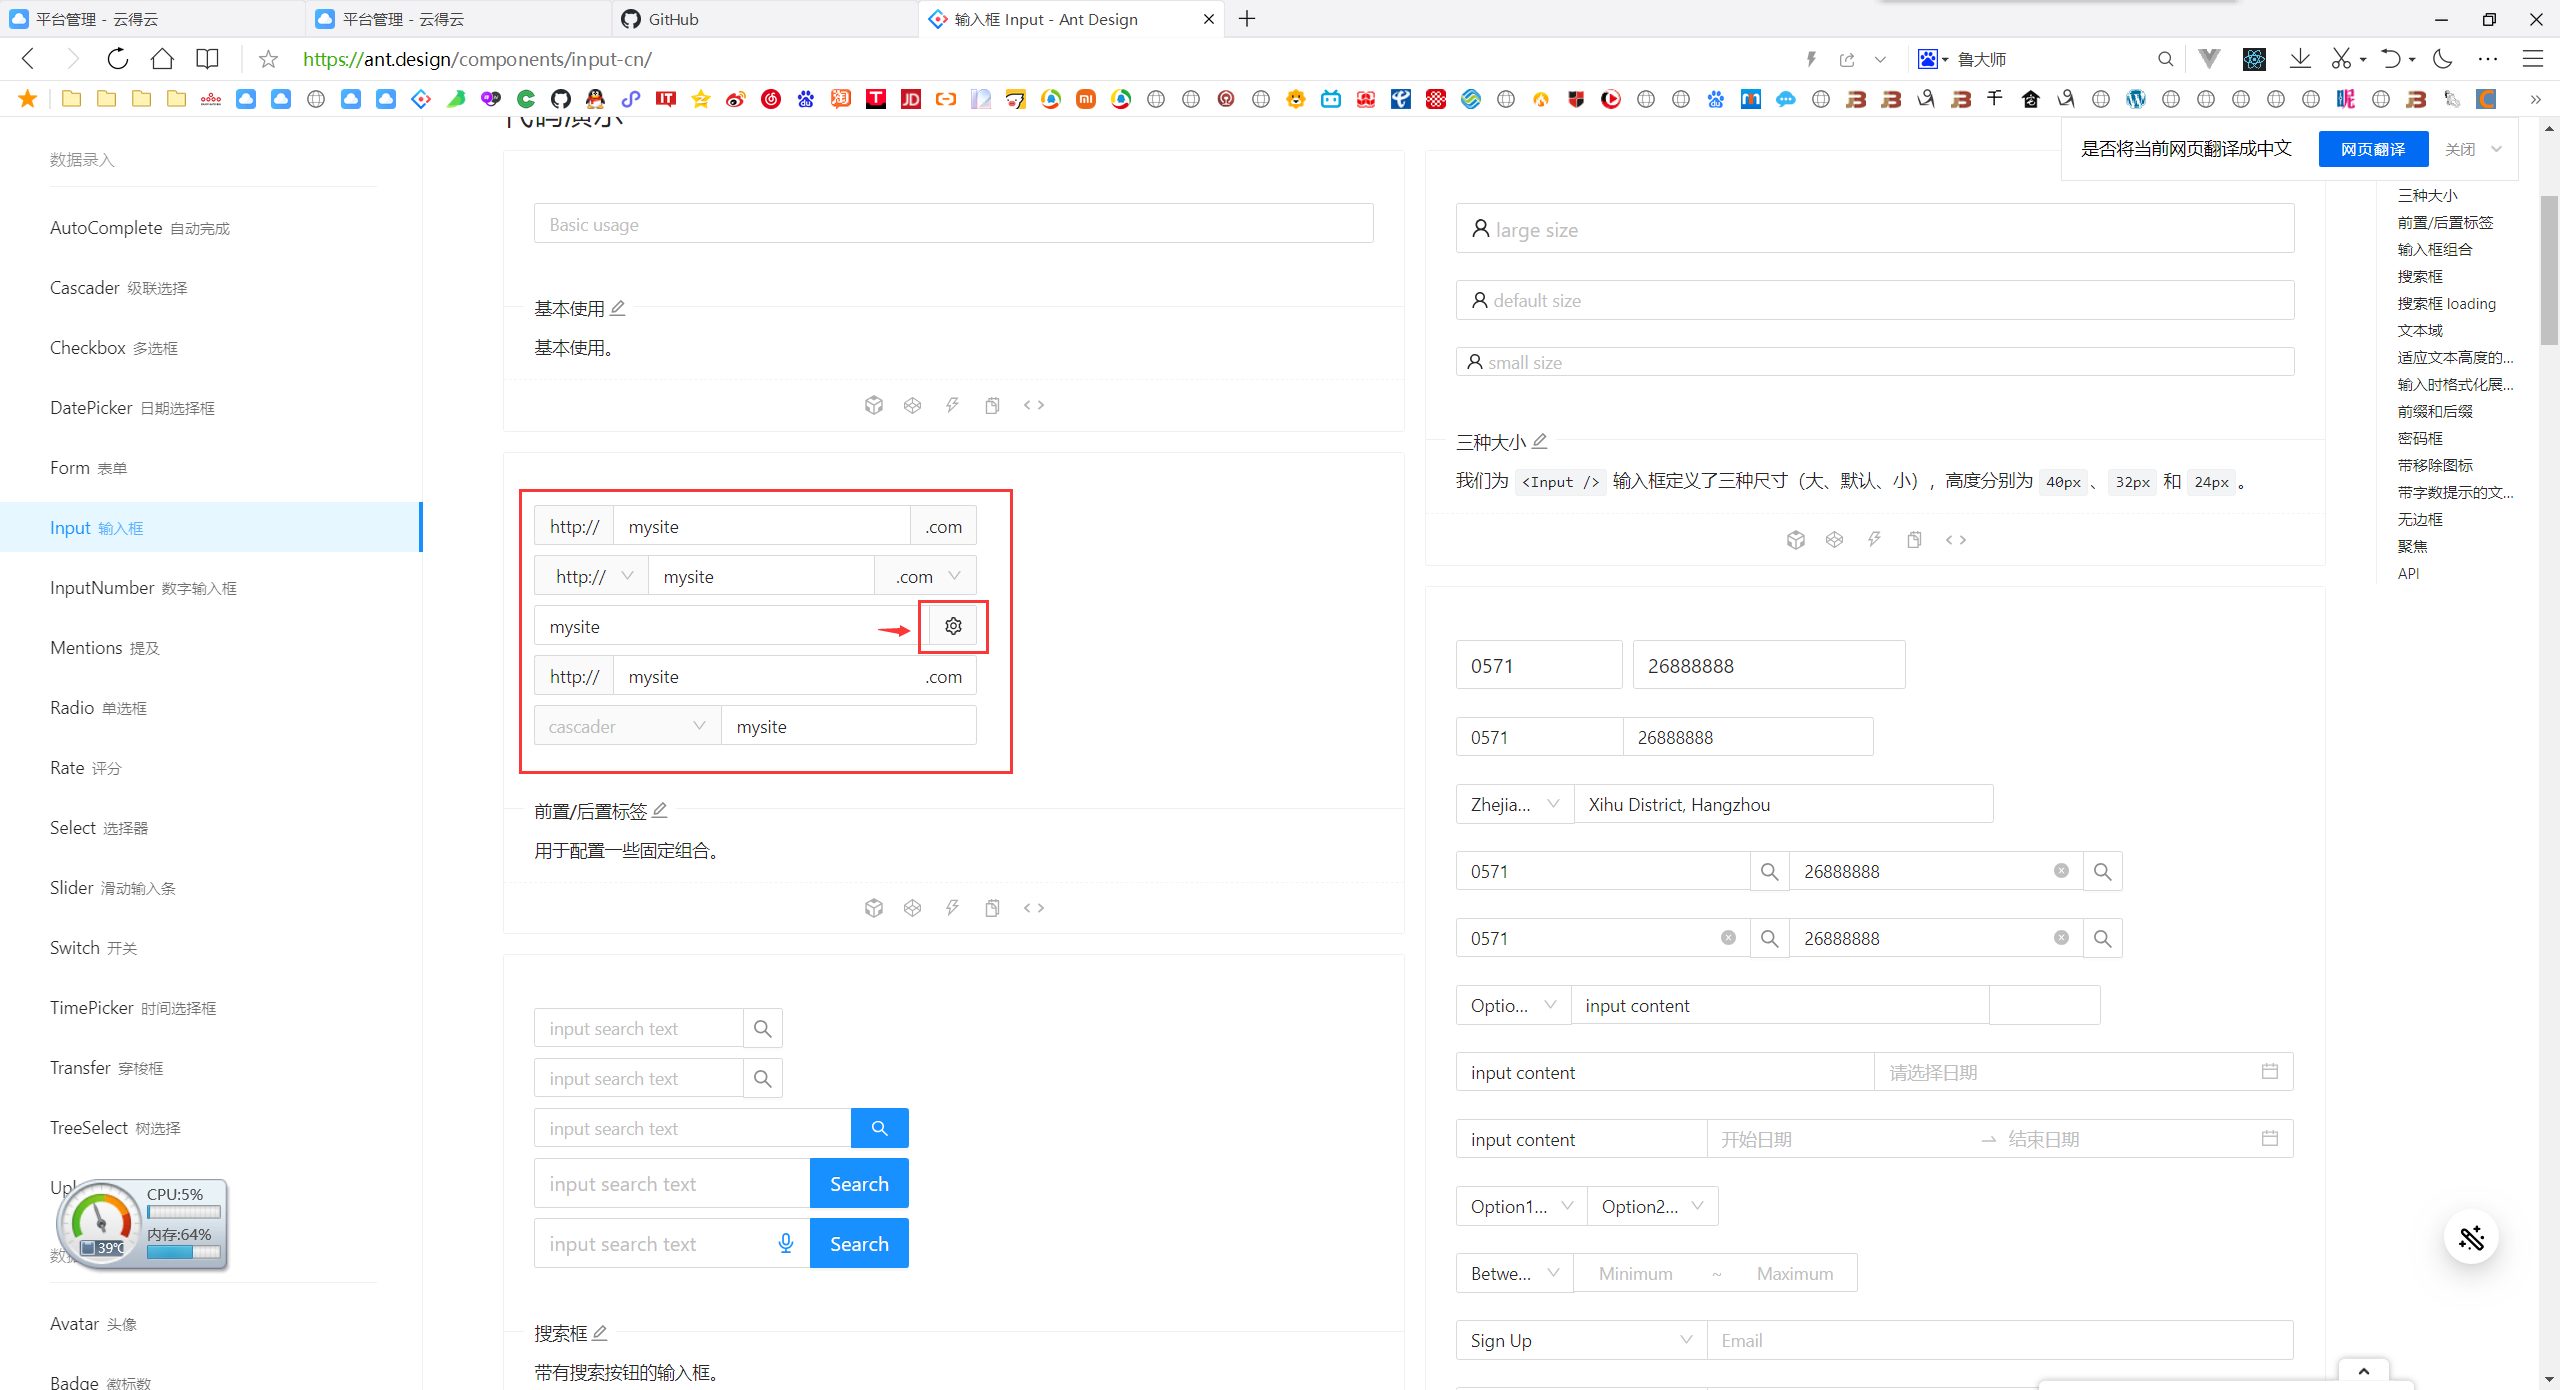Click the Search button beside the search field
This screenshot has width=2560, height=1390.
pos(858,1183)
